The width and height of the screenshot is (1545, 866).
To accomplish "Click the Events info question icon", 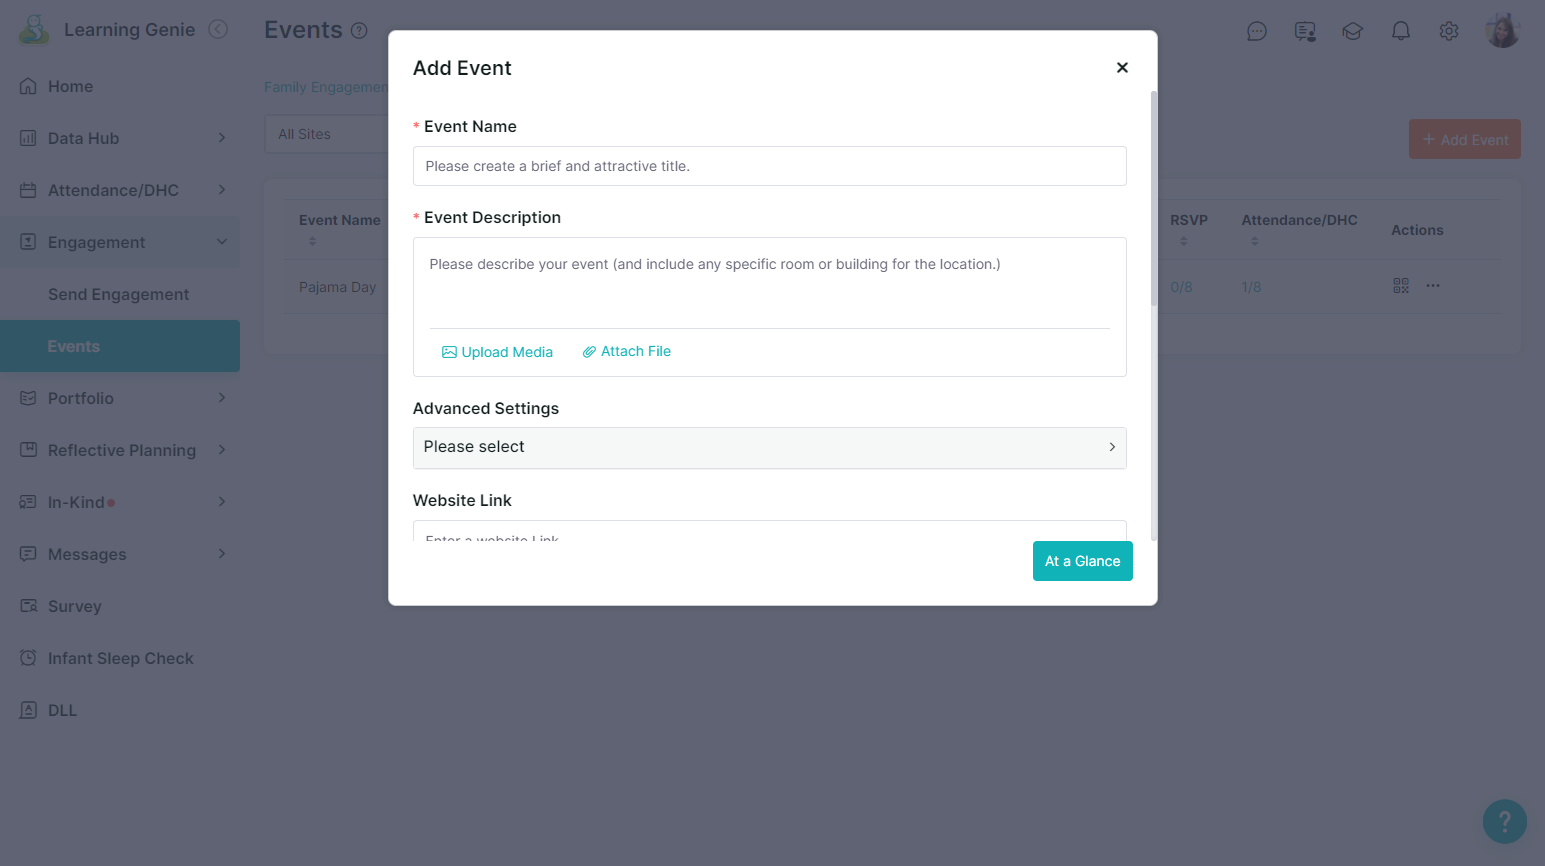I will (359, 31).
